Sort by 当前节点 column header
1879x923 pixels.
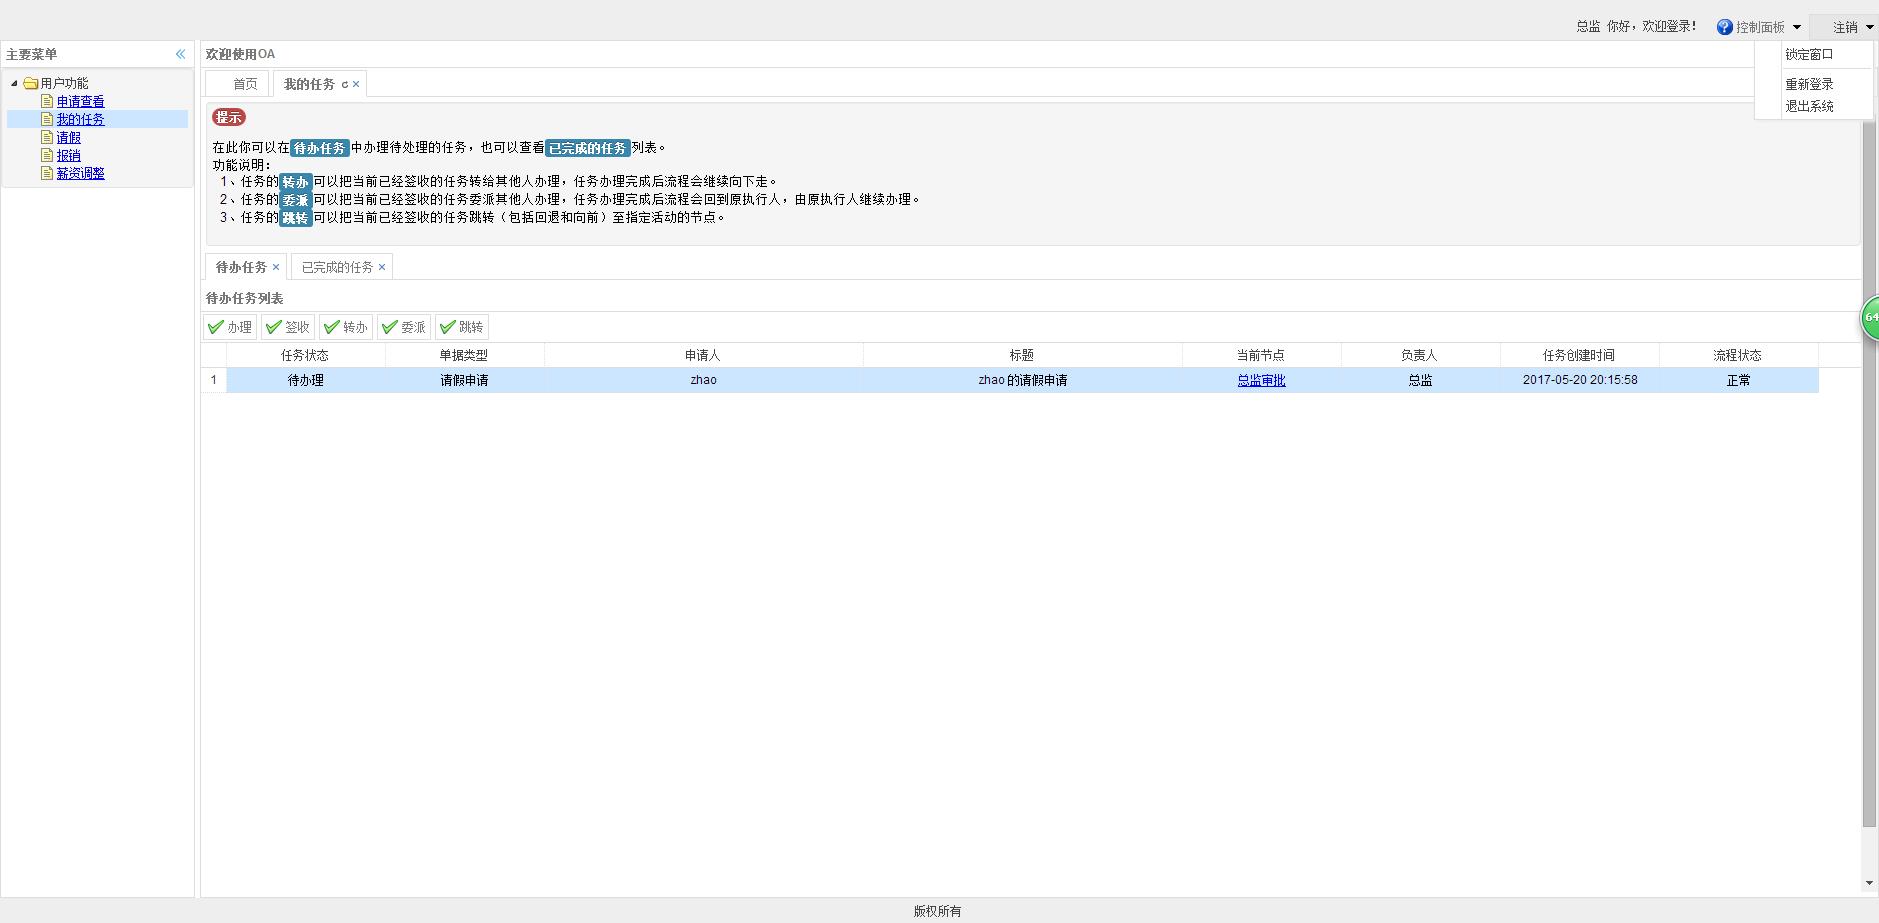1261,355
